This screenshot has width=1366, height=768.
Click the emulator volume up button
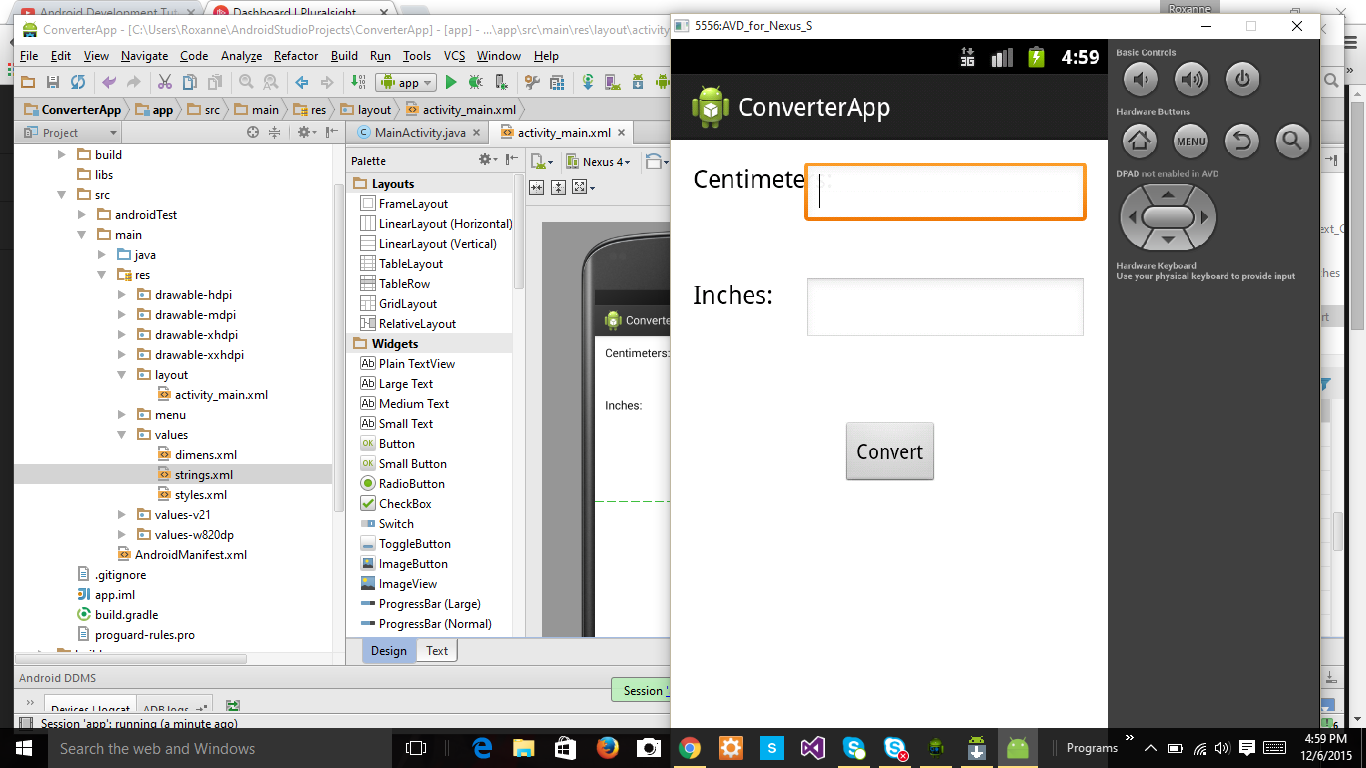[x=1191, y=79]
